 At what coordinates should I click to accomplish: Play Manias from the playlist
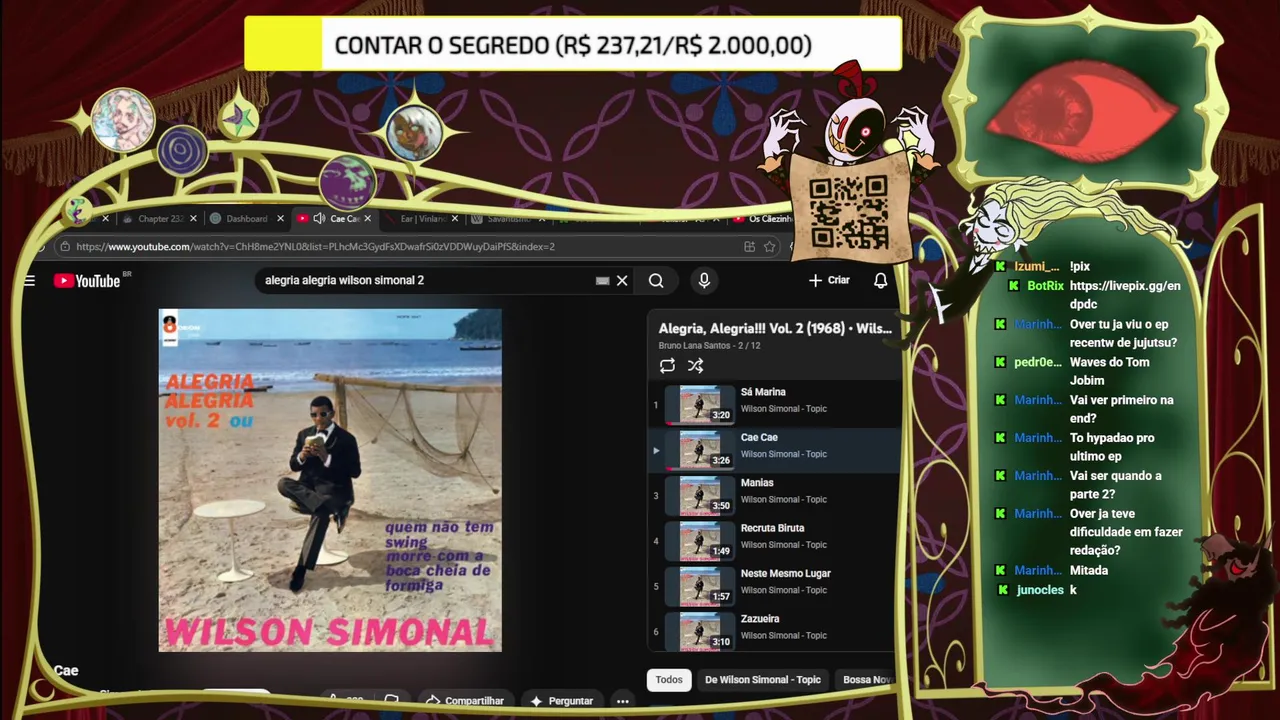[774, 496]
